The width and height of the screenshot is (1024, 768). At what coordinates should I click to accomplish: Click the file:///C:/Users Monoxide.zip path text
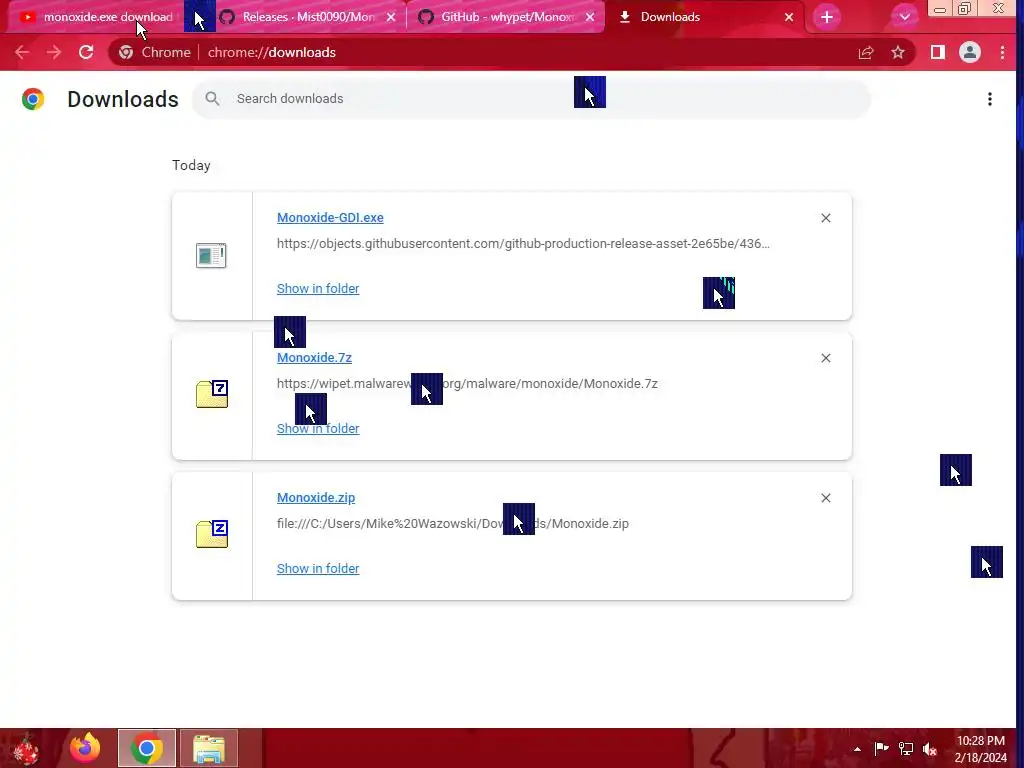[x=453, y=523]
